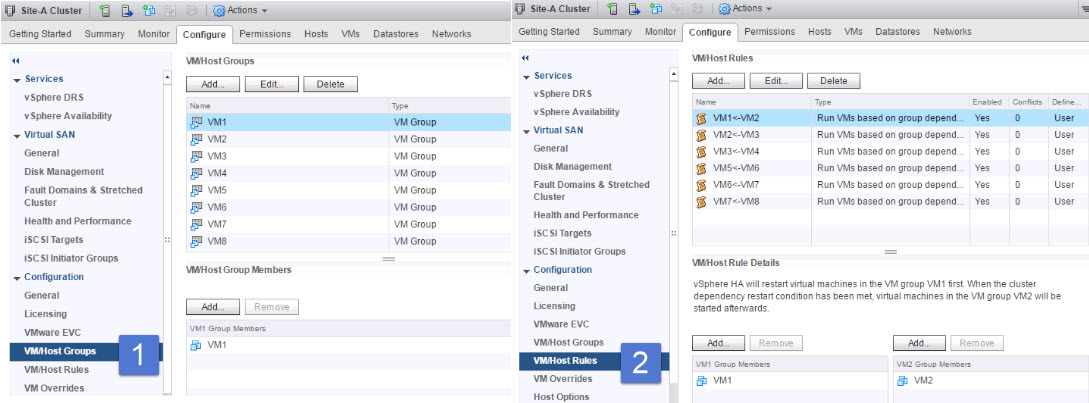
Task: Collapse left window navigation pane with double-arrow icon
Action: [16, 61]
